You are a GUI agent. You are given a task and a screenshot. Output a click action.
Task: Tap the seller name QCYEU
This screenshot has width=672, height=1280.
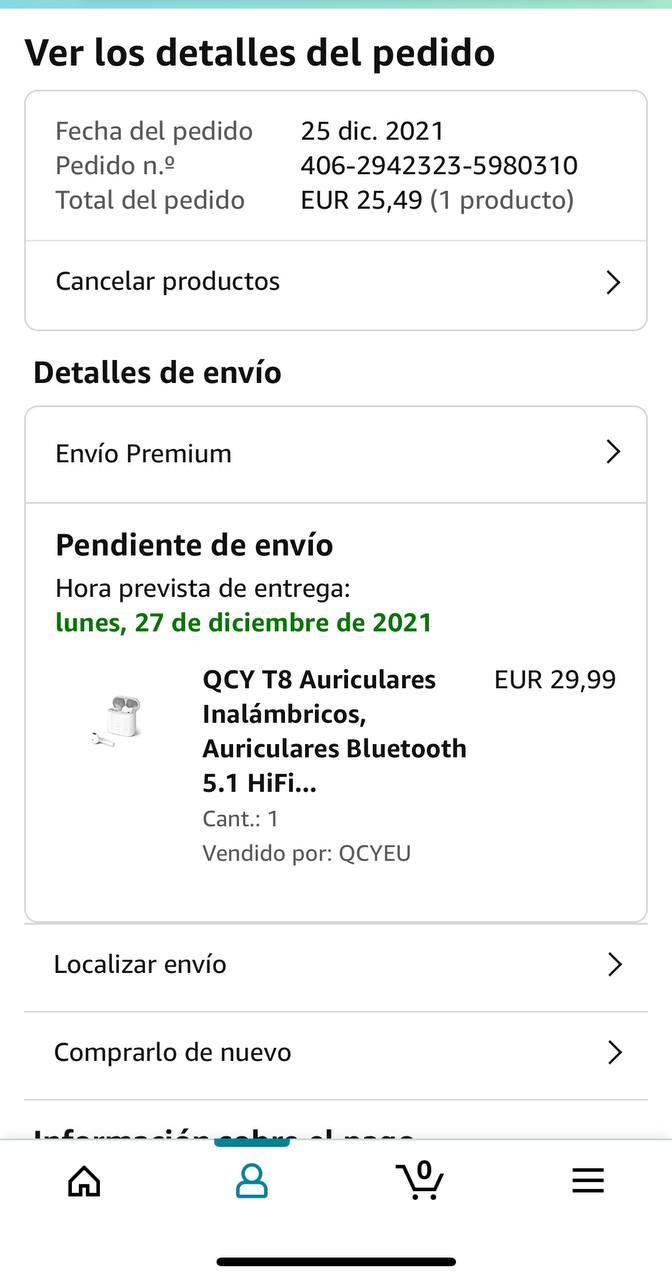click(x=375, y=854)
